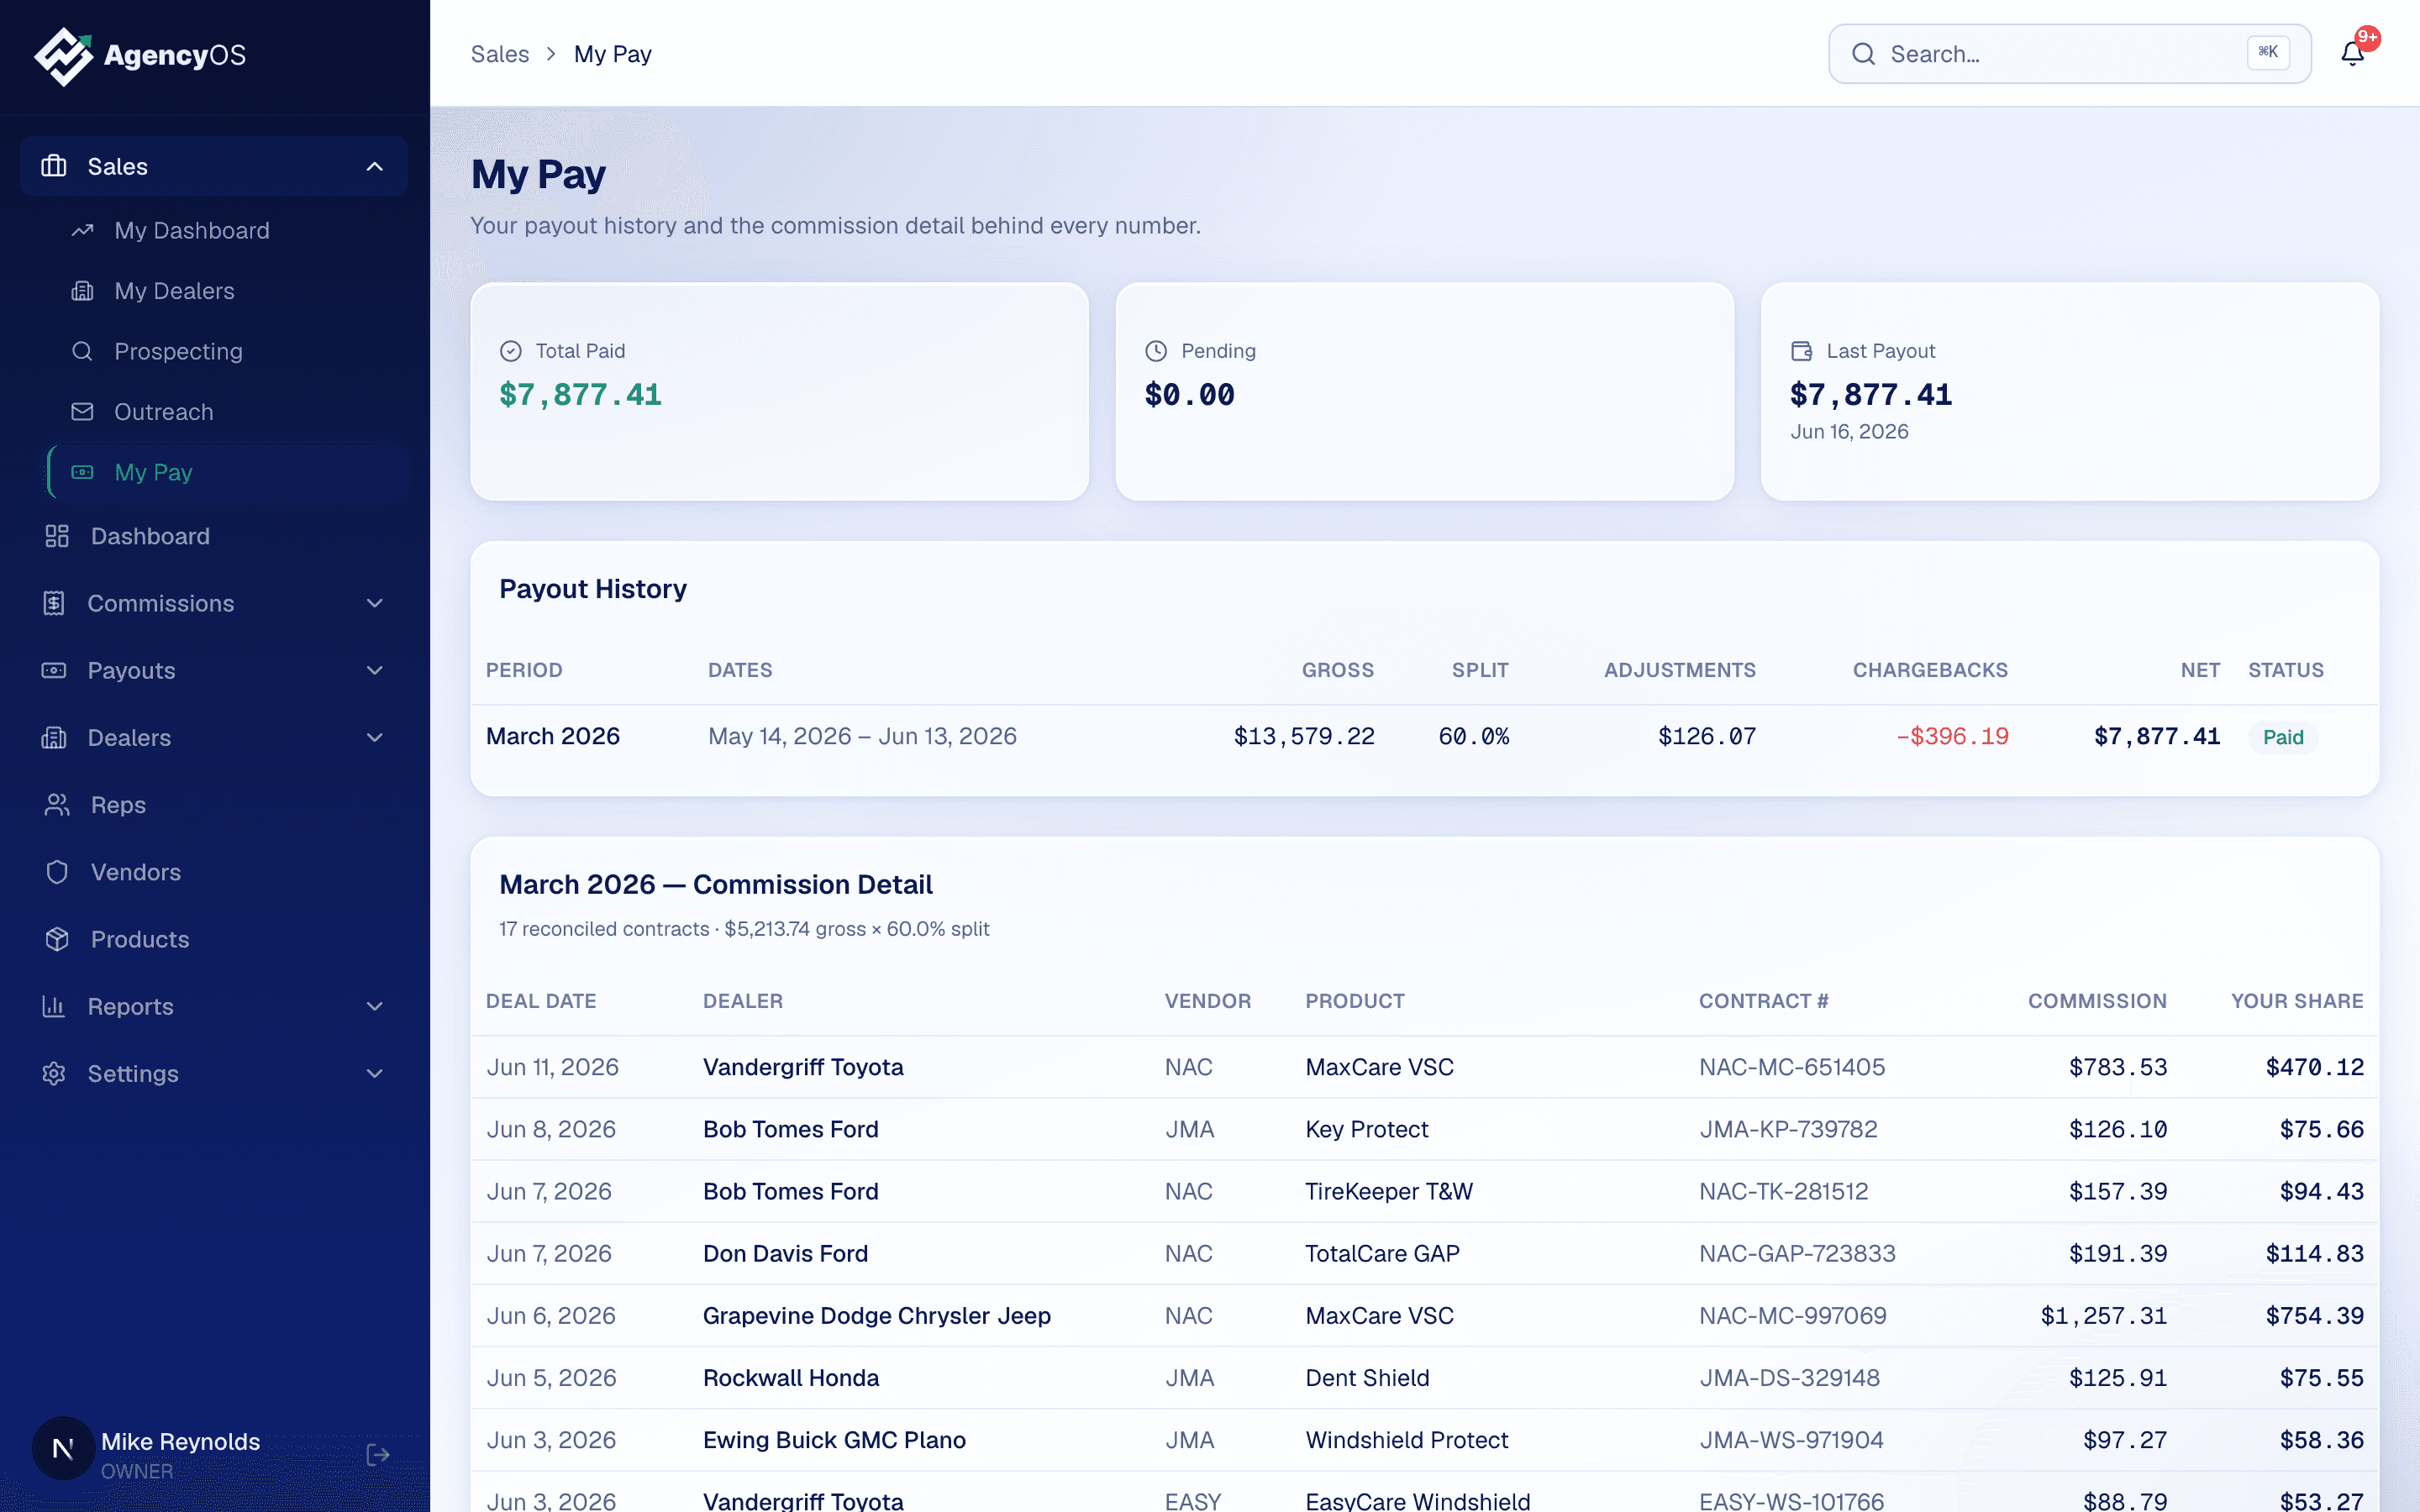Click the Reports bar chart icon
Image resolution: width=2420 pixels, height=1512 pixels.
[x=54, y=1006]
